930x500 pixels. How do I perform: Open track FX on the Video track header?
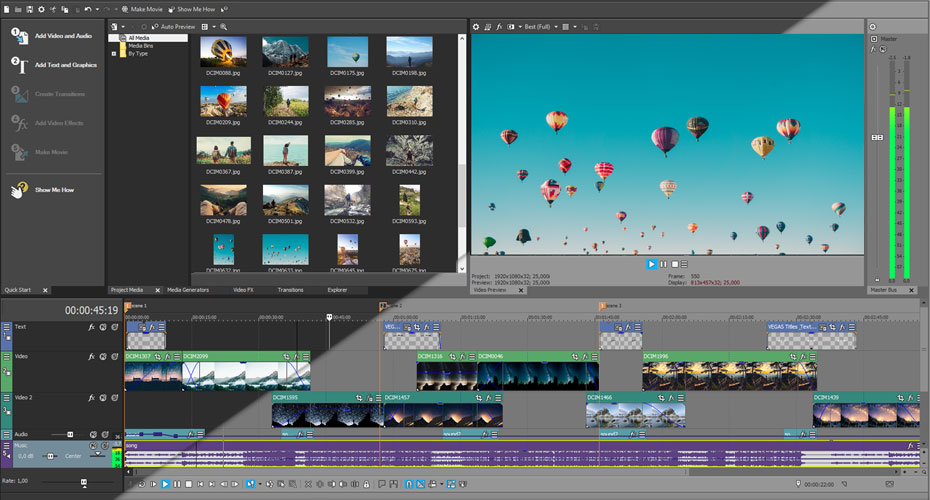click(91, 356)
